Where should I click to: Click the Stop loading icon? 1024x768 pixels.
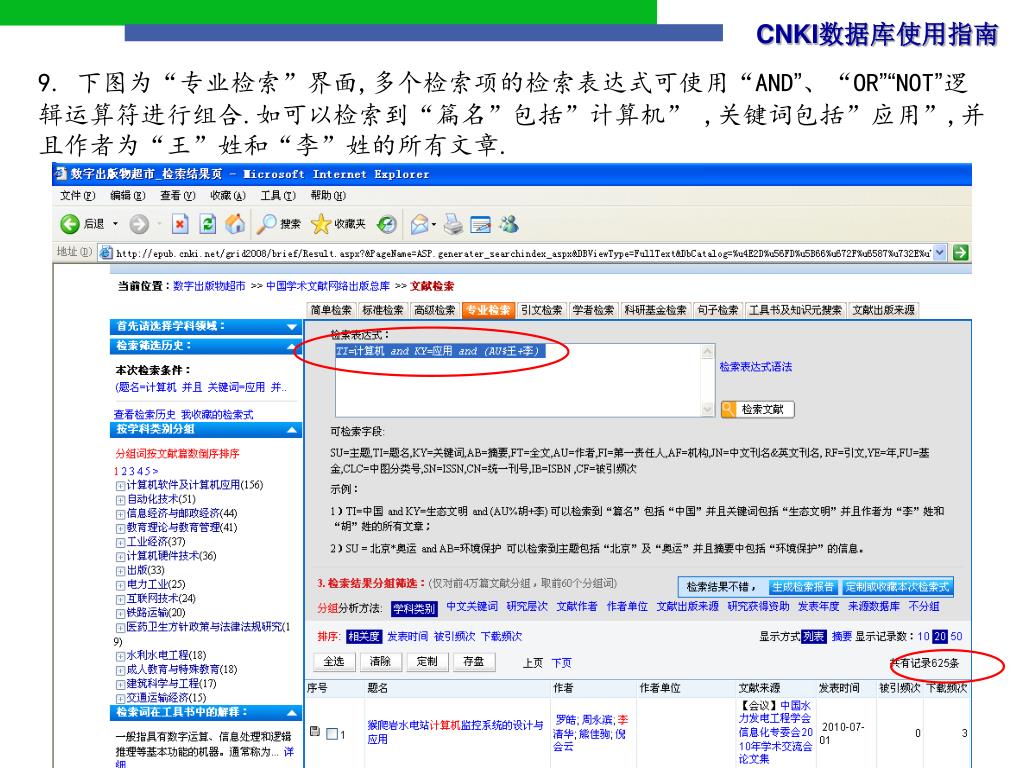point(180,224)
